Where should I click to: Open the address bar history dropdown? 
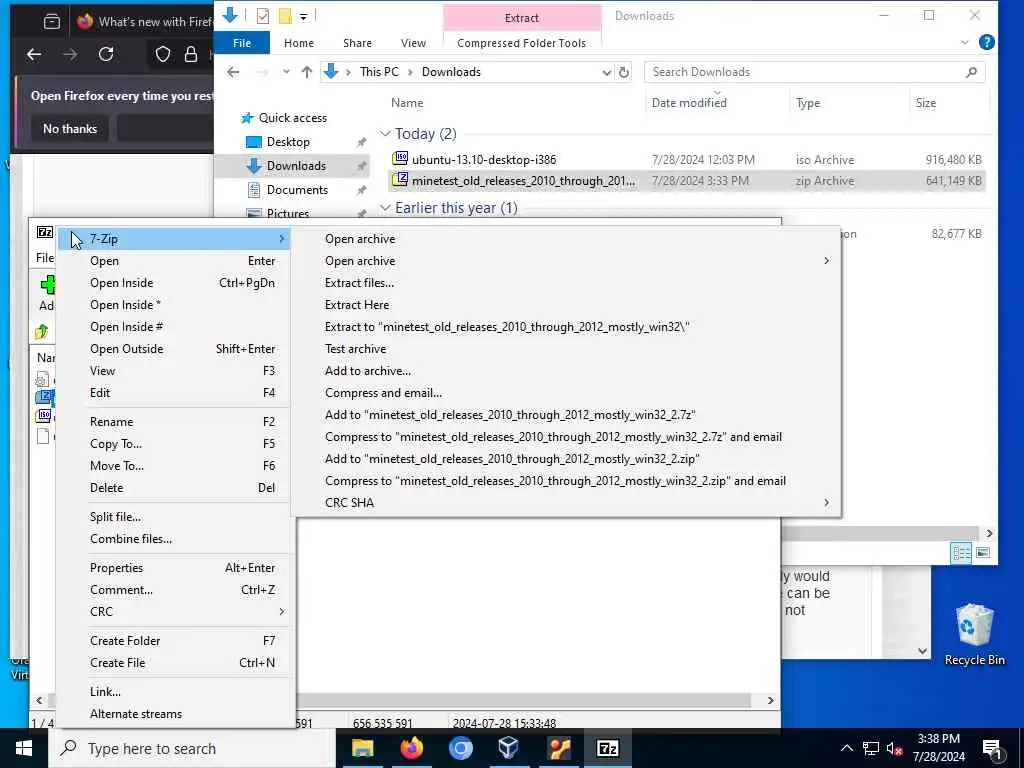607,72
